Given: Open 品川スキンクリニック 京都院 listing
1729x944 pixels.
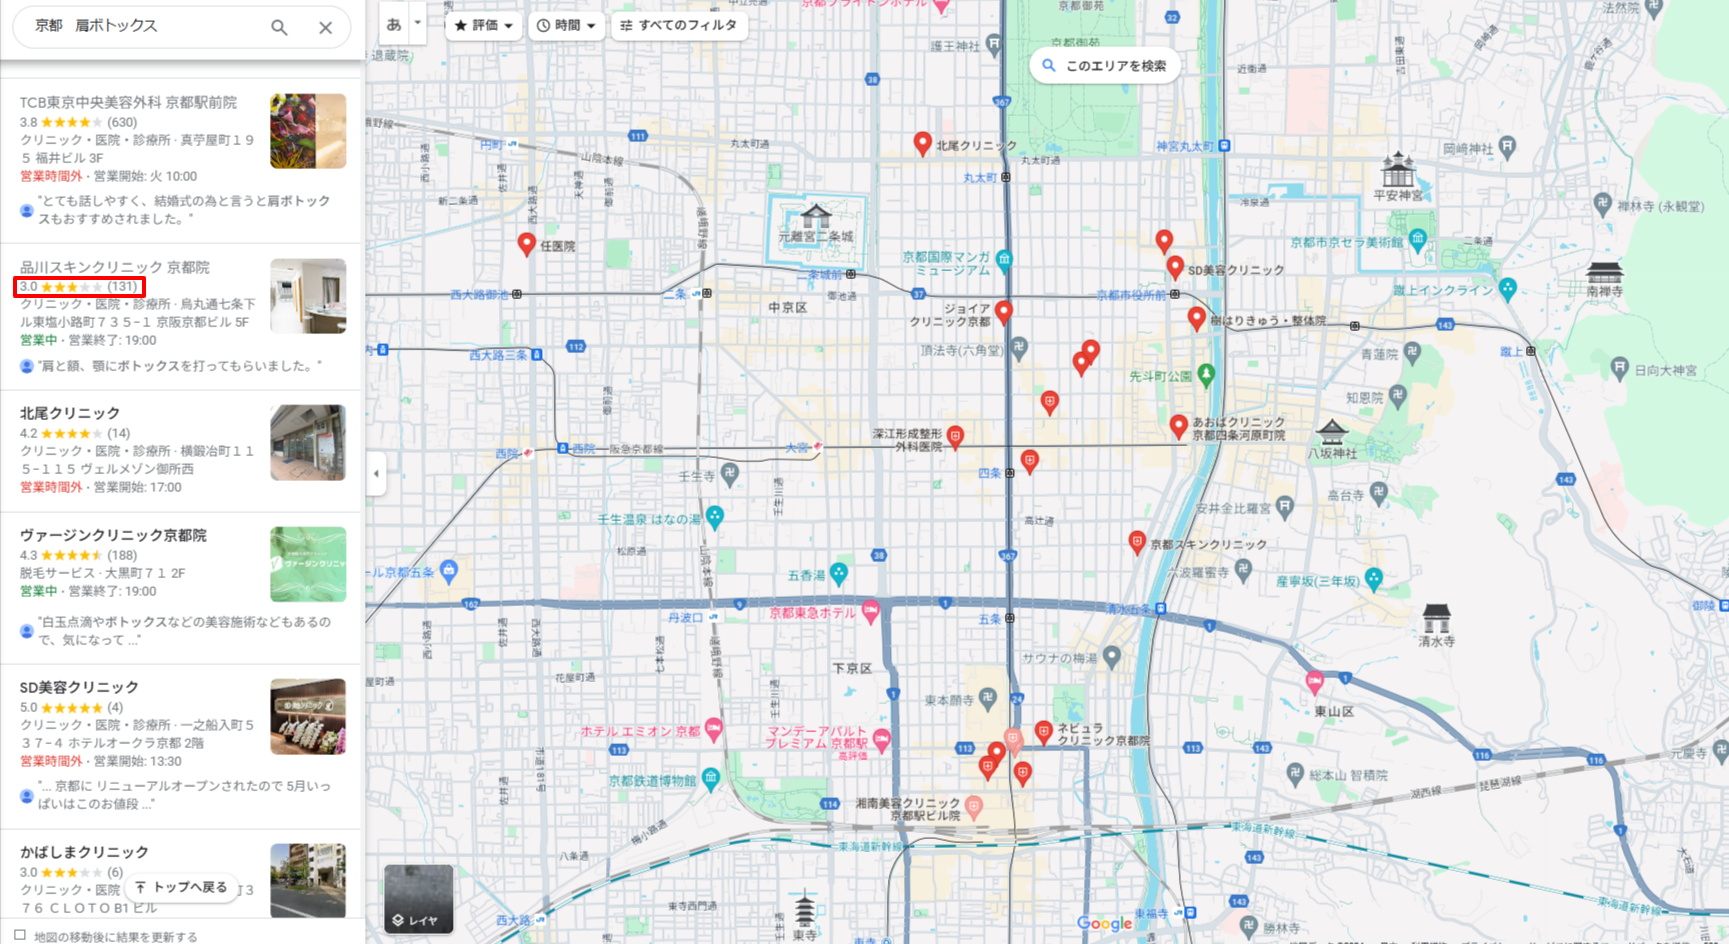Looking at the screenshot, I should pyautogui.click(x=115, y=267).
